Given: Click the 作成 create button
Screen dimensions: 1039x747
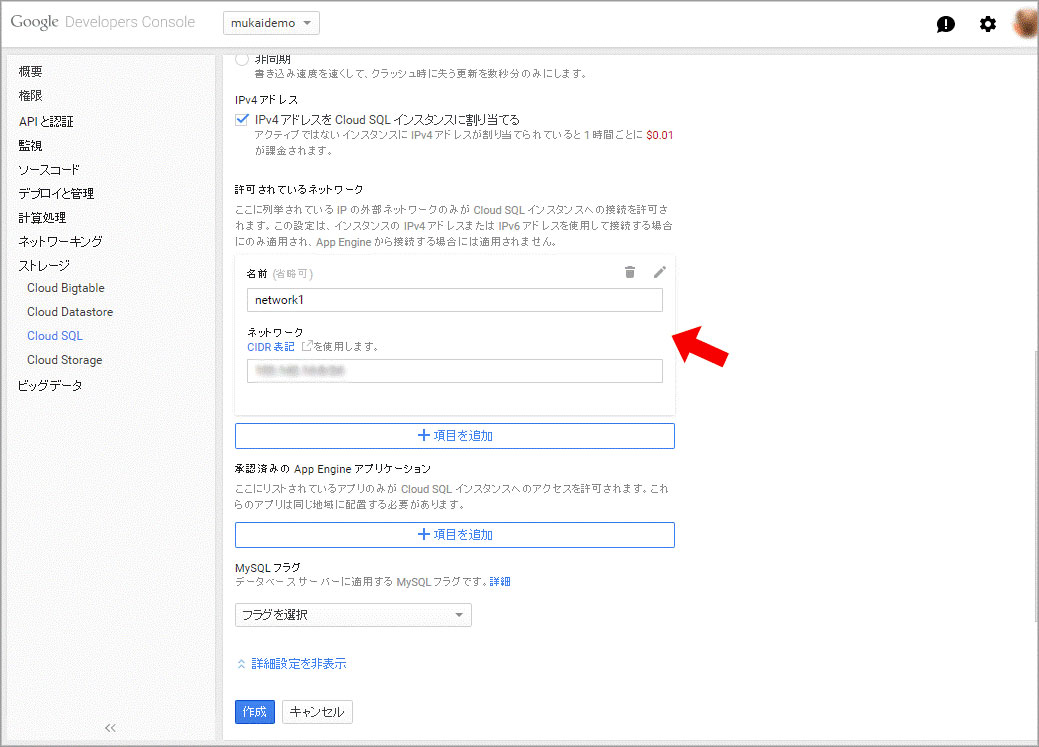Looking at the screenshot, I should click(x=255, y=712).
